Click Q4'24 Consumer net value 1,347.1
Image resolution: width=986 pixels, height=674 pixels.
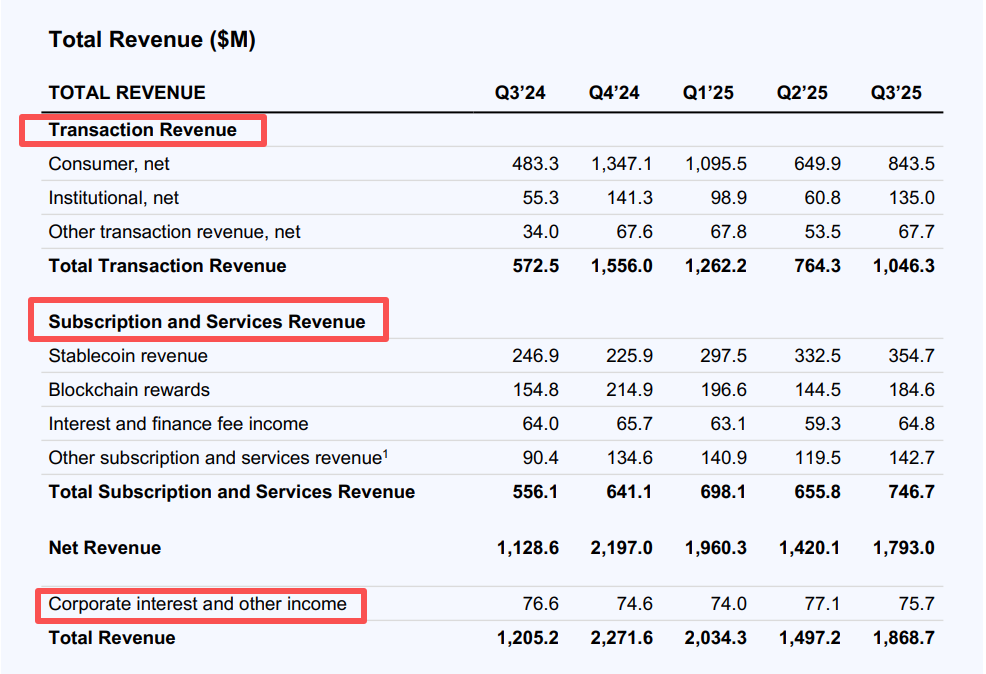[x=621, y=164]
